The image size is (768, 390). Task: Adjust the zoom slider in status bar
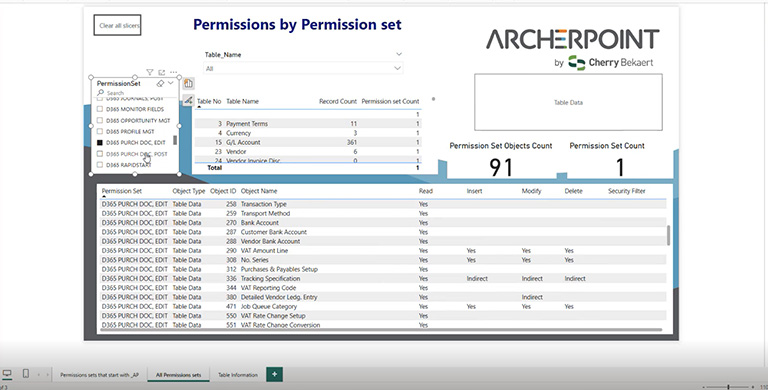pos(728,387)
